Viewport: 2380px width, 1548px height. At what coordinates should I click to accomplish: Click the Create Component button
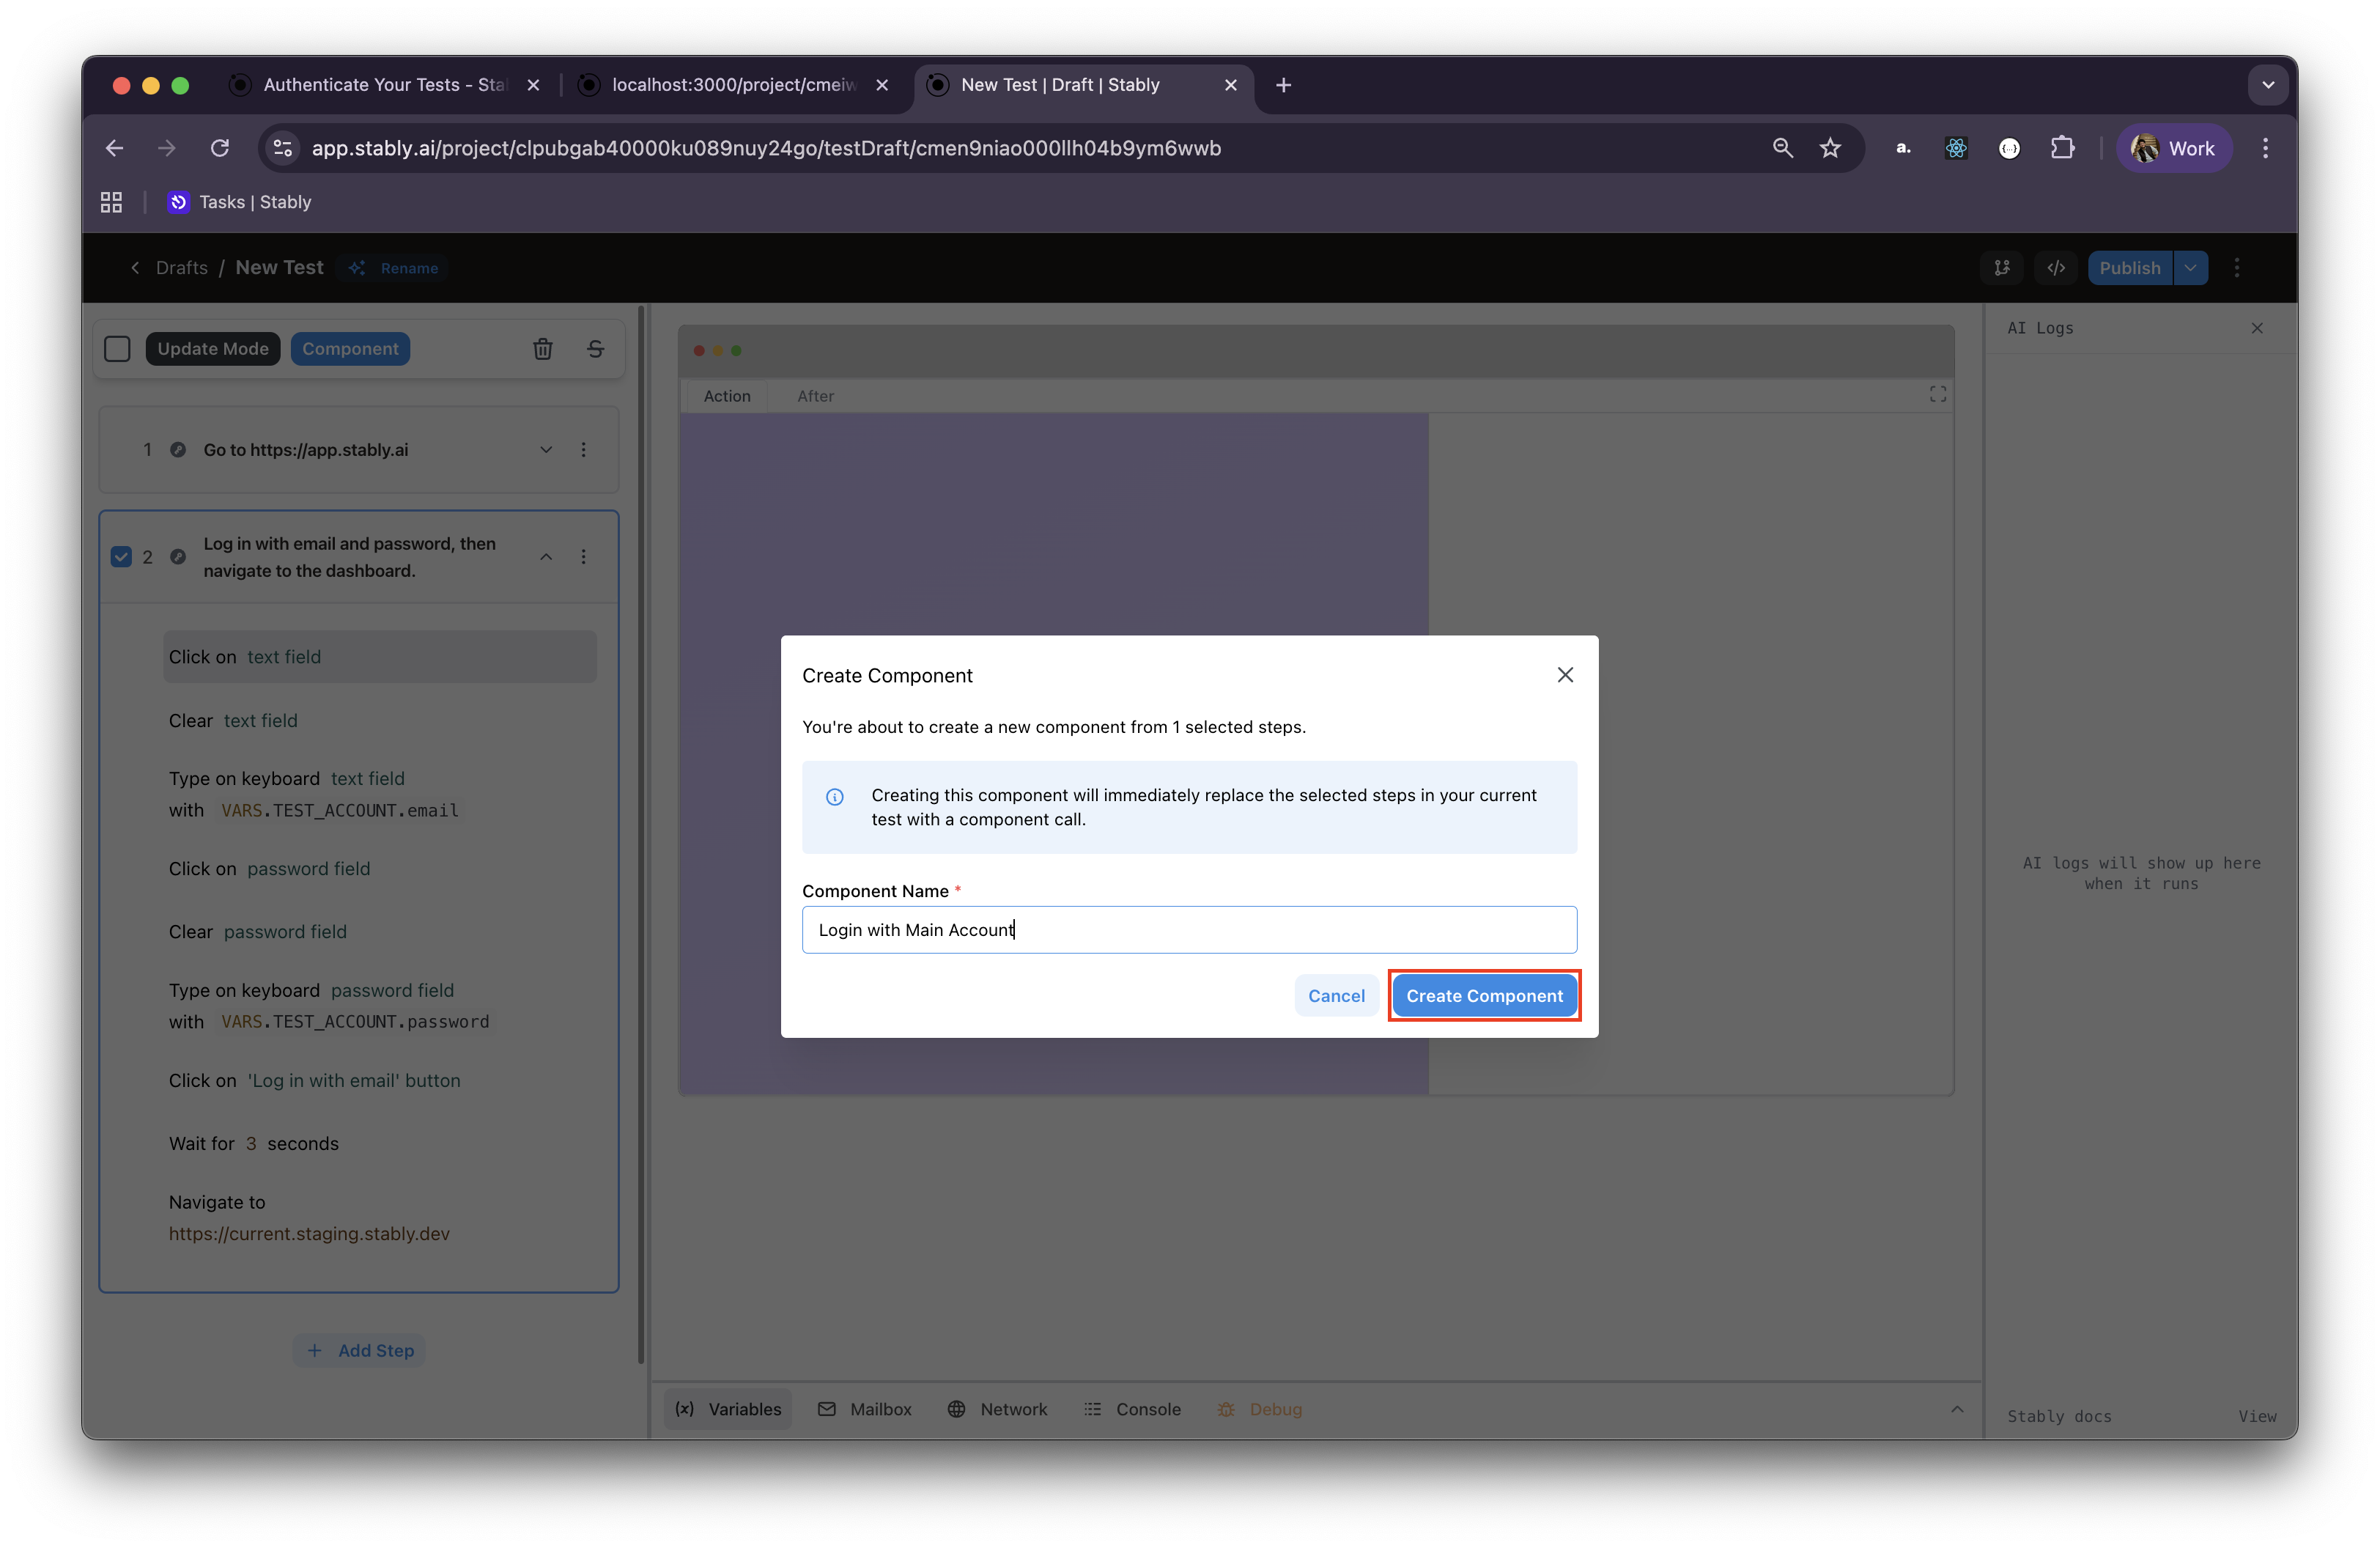(1484, 995)
